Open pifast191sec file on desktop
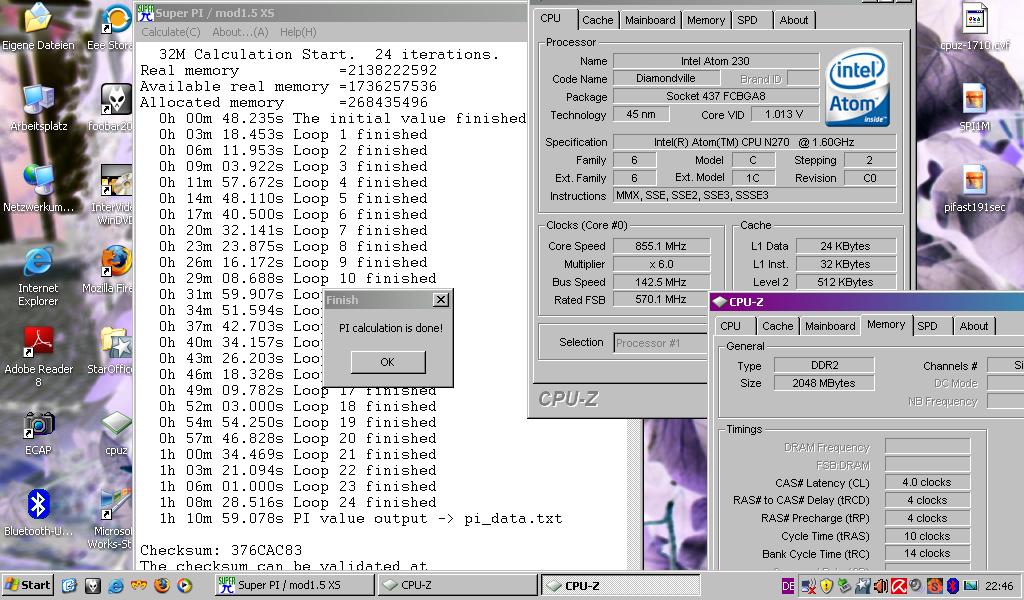Image resolution: width=1024 pixels, height=600 pixels. (974, 189)
